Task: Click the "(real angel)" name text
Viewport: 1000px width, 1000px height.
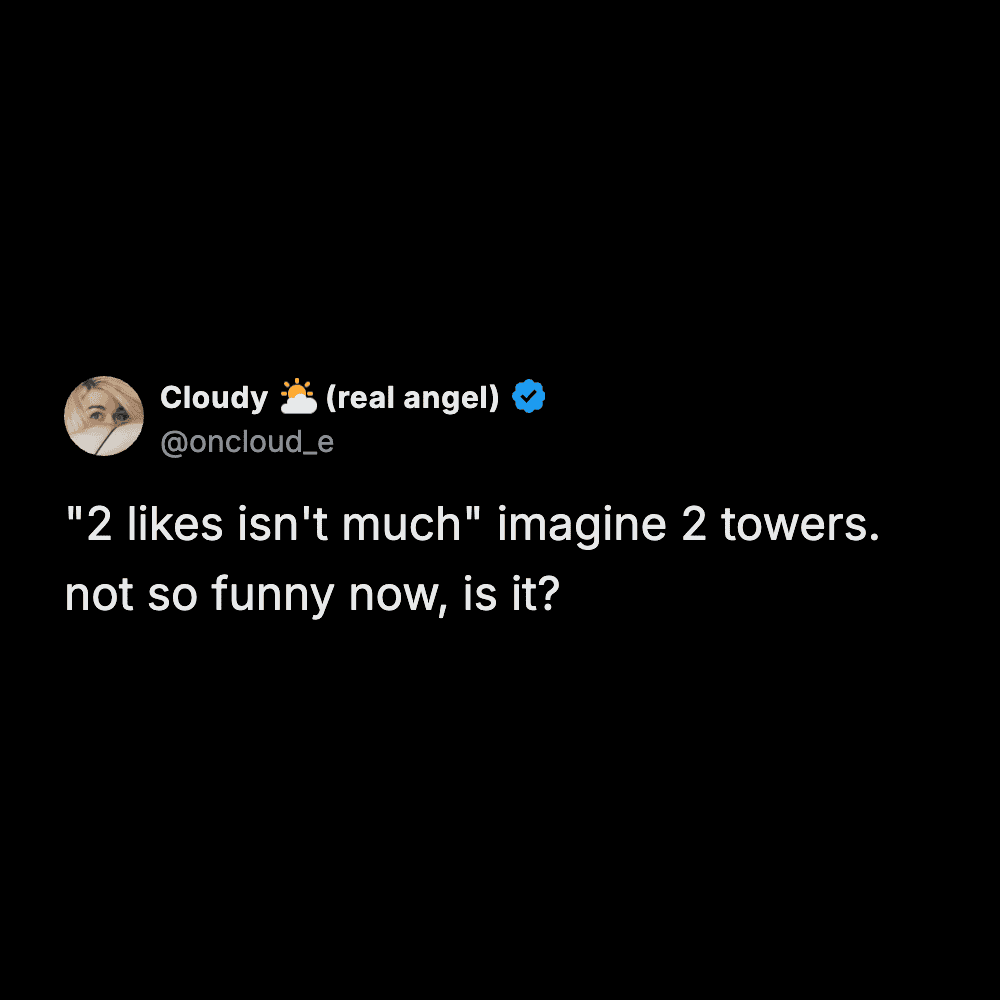Action: [x=412, y=398]
